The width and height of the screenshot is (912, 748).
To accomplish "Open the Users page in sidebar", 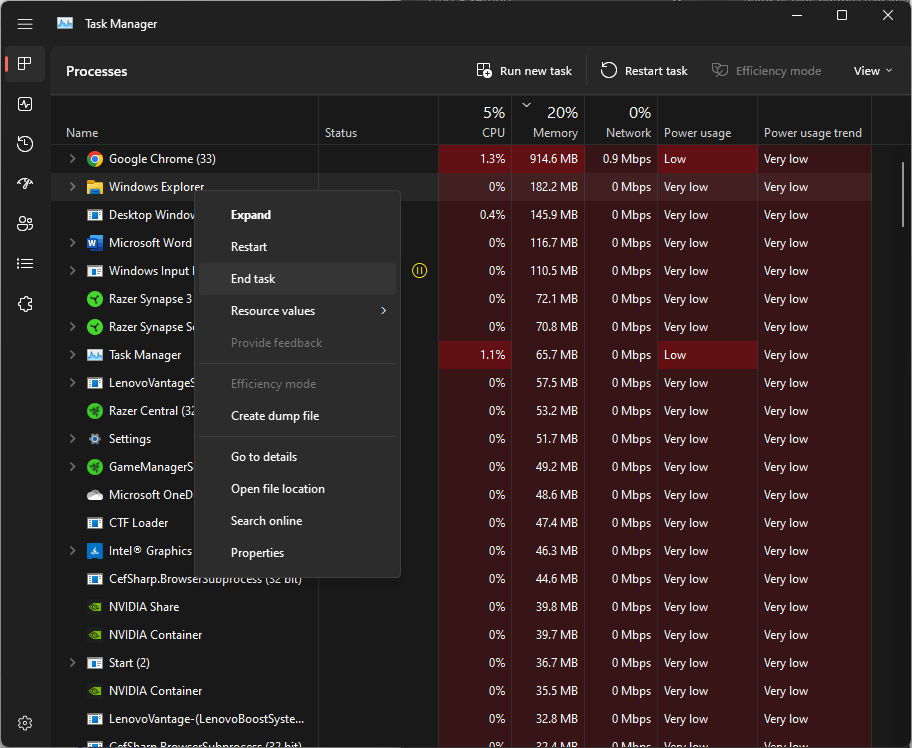I will click(24, 224).
